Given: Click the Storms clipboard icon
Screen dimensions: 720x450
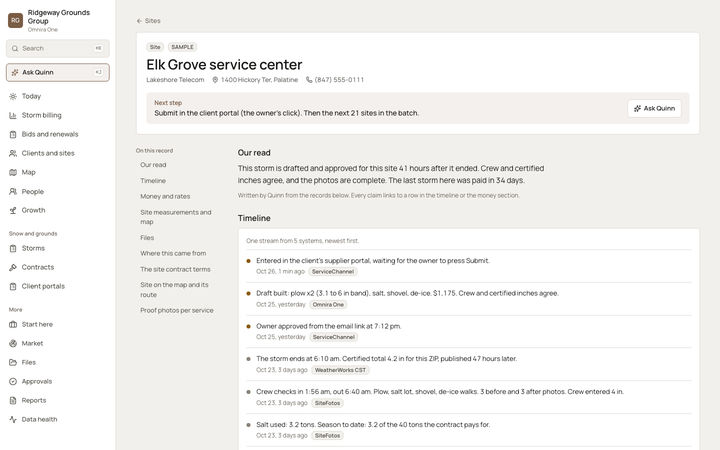Looking at the screenshot, I should pyautogui.click(x=13, y=248).
